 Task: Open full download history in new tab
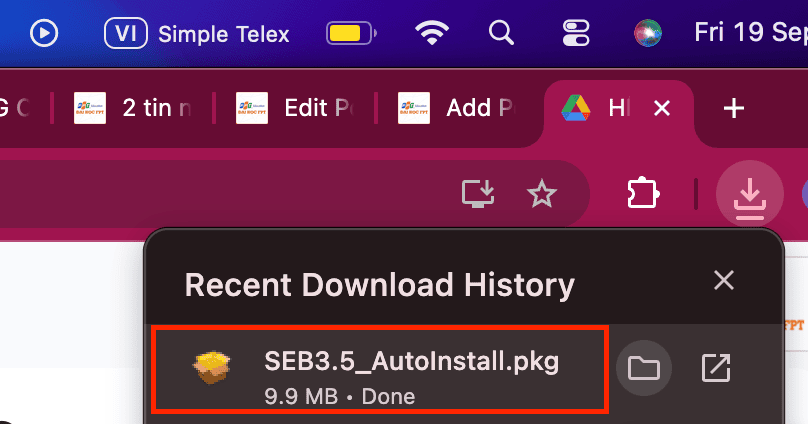click(x=716, y=368)
